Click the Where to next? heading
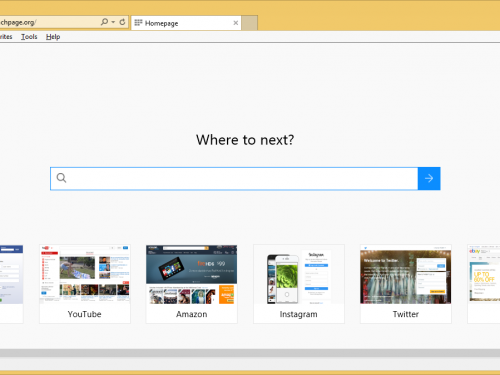The width and height of the screenshot is (500, 375). pos(245,140)
